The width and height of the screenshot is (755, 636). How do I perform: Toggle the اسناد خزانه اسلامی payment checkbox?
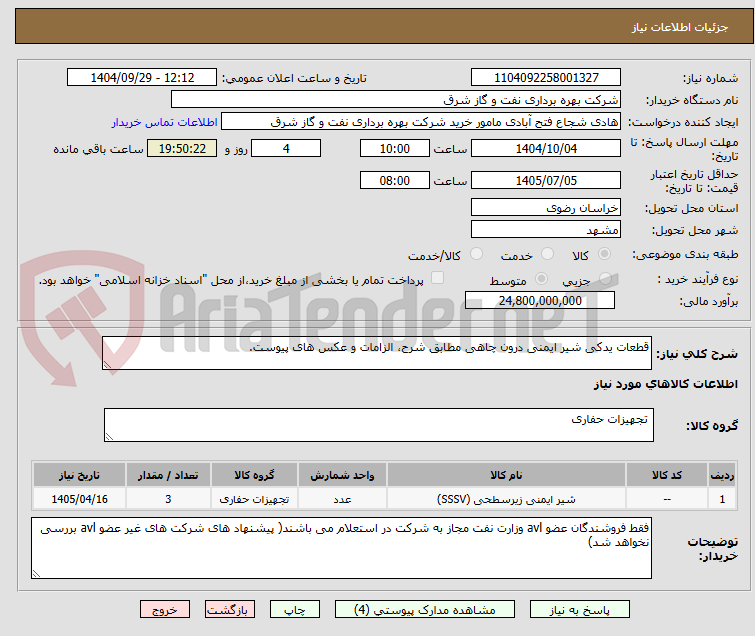(437, 278)
